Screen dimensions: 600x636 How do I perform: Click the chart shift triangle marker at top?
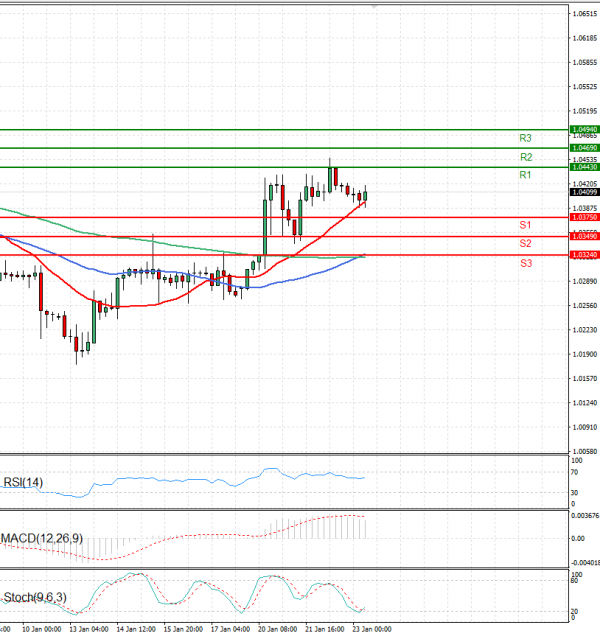pos(374,6)
